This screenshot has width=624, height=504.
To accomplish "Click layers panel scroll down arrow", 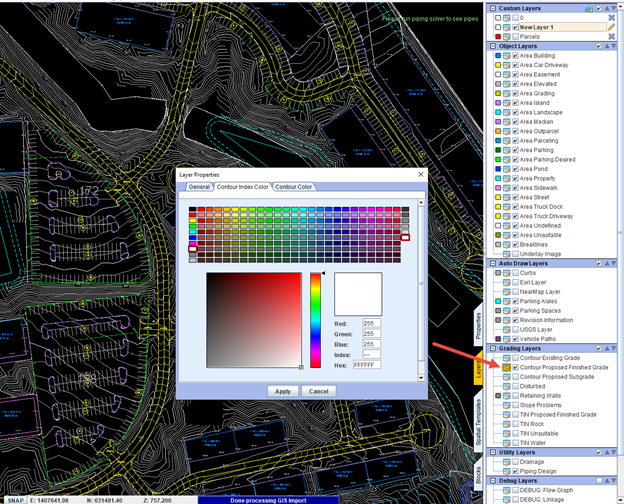I will pos(620,501).
